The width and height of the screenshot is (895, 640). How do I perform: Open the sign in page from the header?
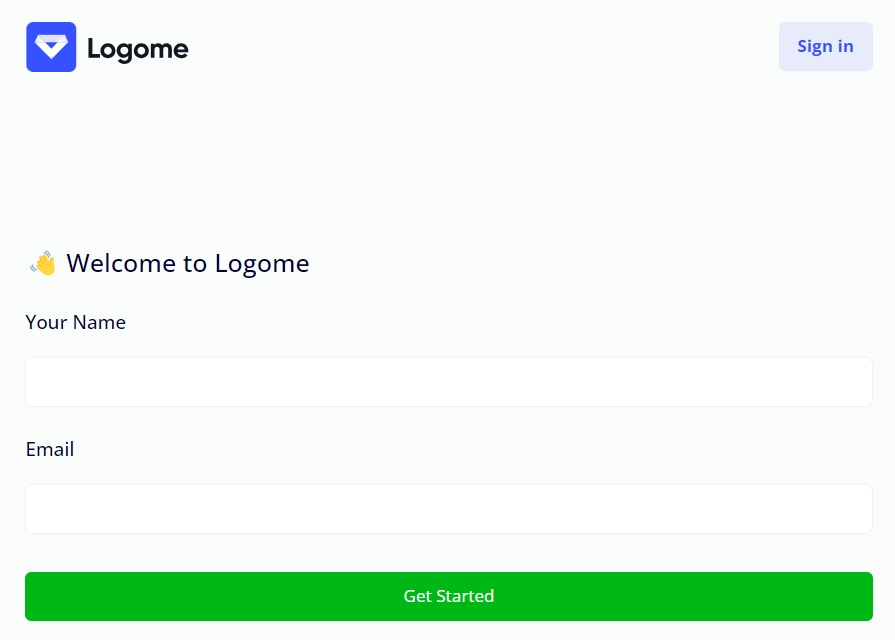(x=825, y=46)
